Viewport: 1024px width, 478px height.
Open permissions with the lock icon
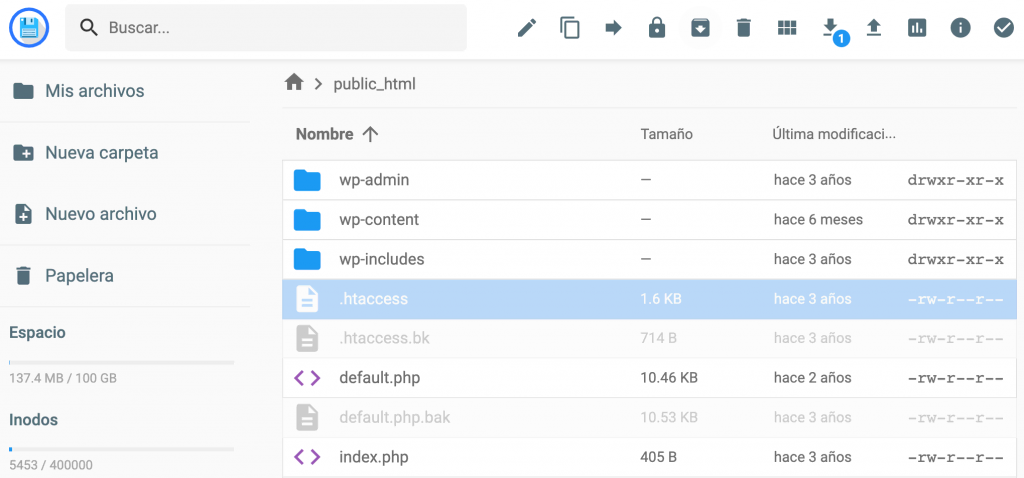(657, 28)
